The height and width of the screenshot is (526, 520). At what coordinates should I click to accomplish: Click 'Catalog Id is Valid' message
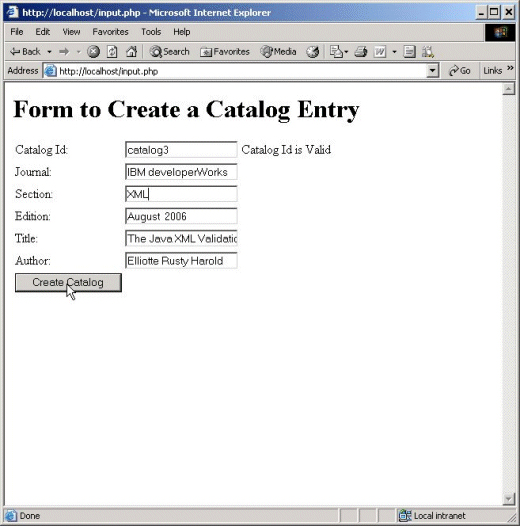coord(286,150)
